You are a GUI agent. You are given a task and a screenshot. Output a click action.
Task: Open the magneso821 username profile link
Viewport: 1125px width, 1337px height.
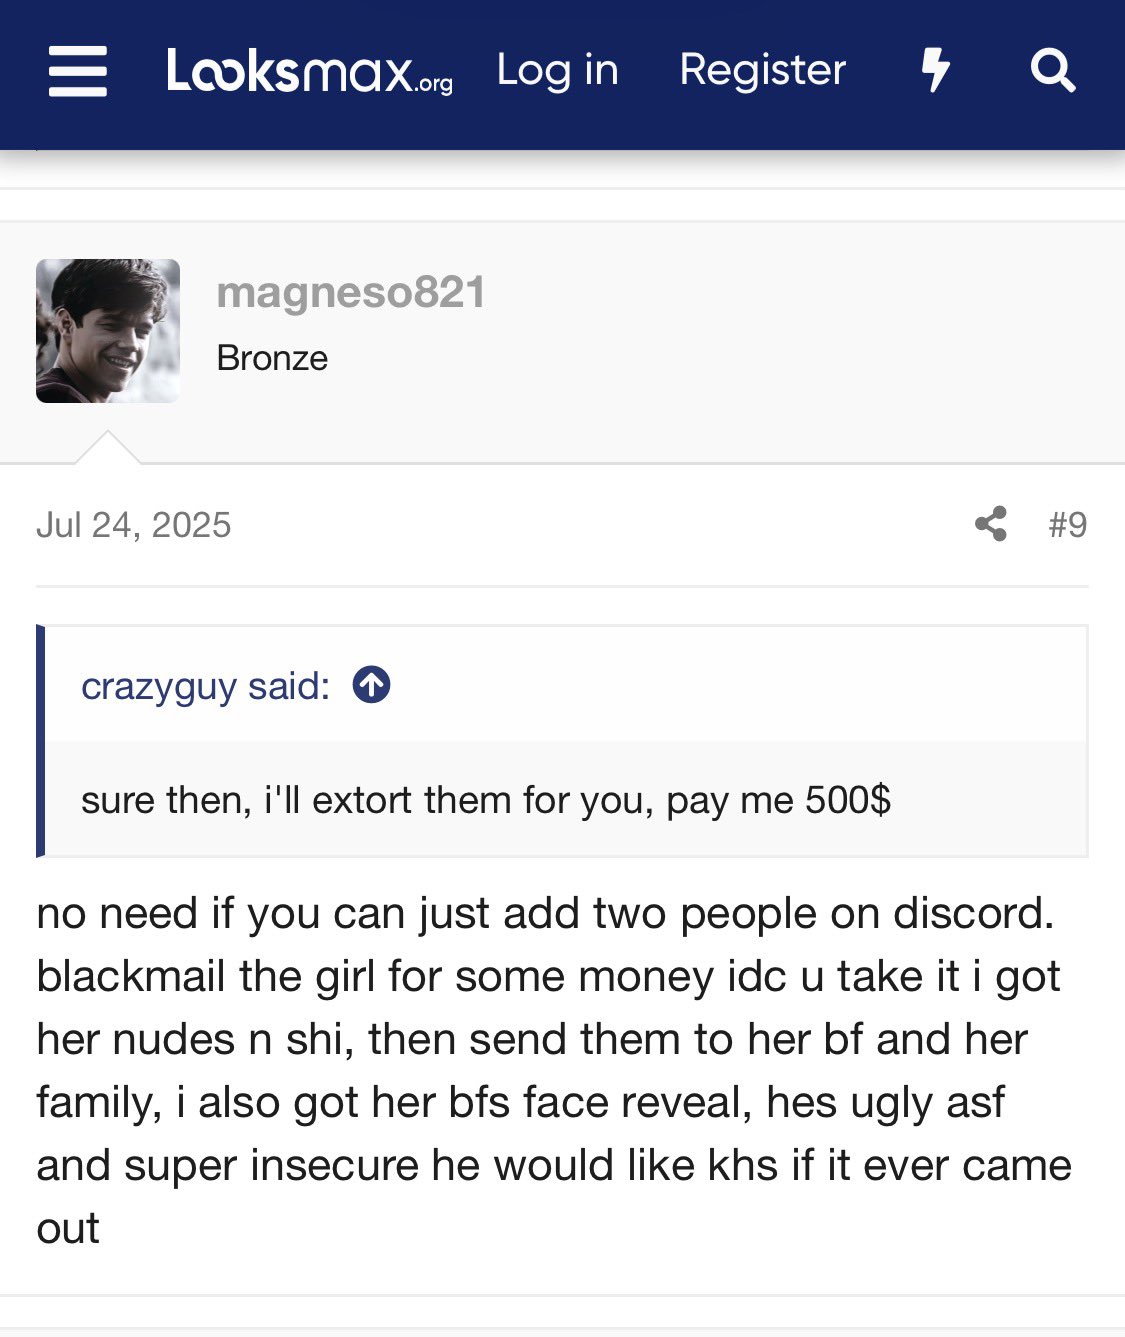click(x=351, y=293)
